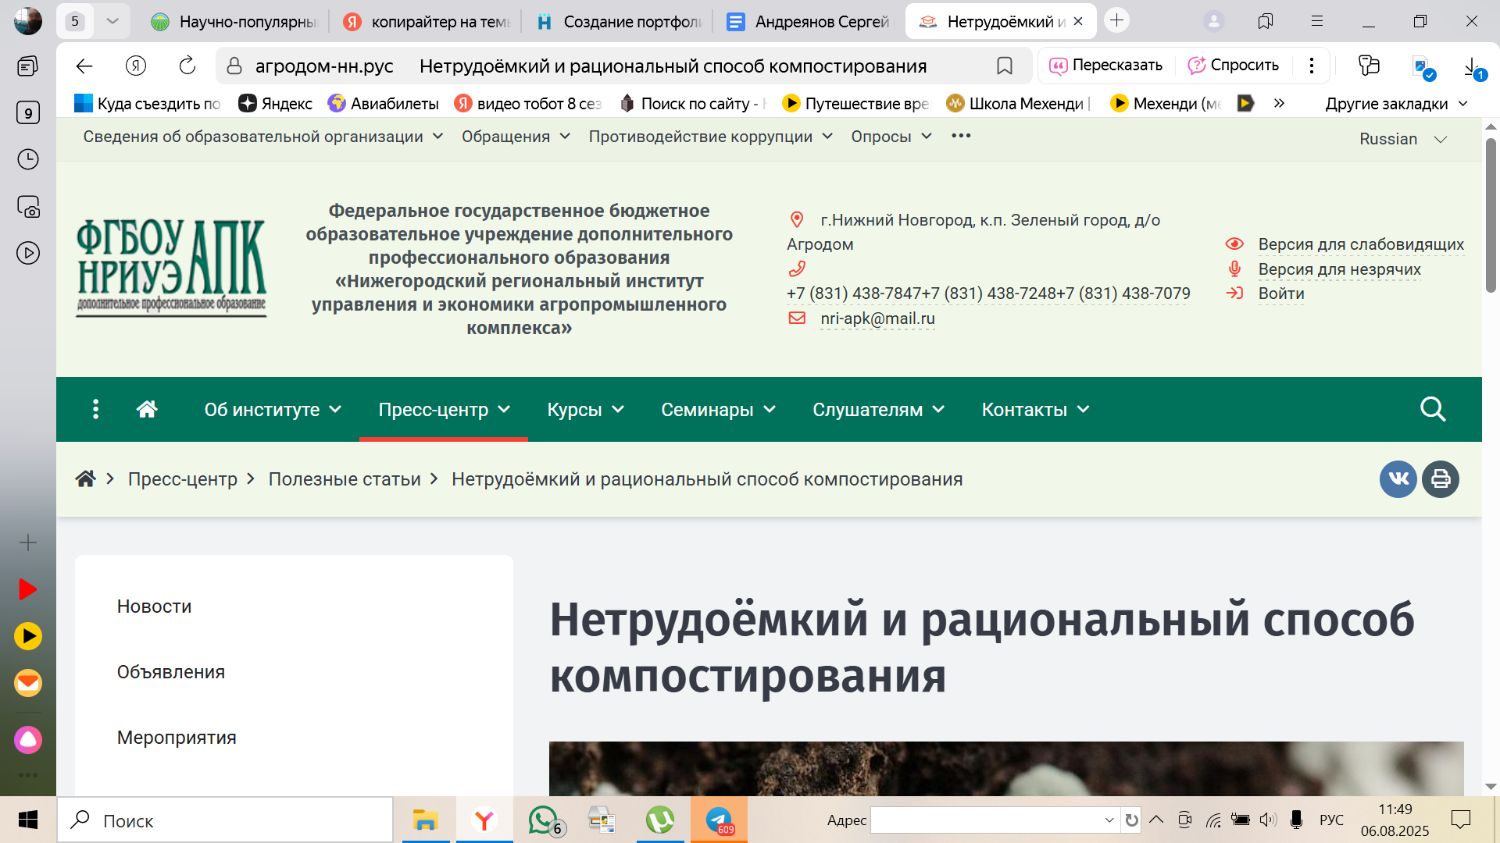The width and height of the screenshot is (1500, 843).
Task: Click the «Войти» login link
Action: click(x=1280, y=293)
